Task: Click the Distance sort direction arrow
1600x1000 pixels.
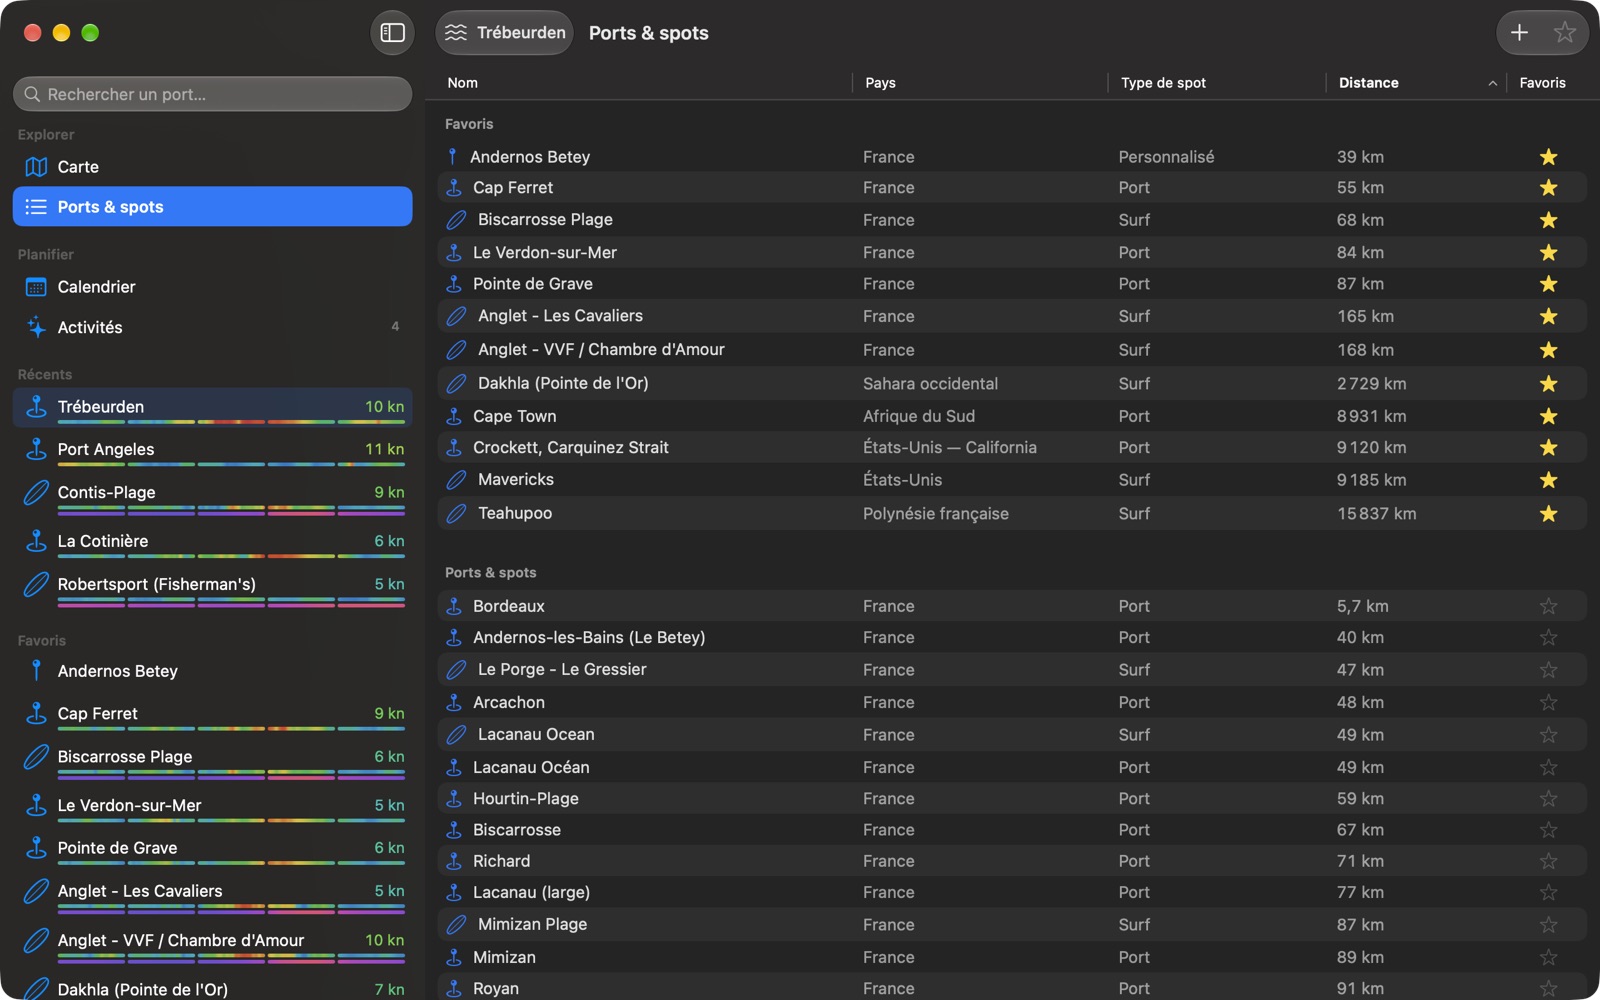Action: 1492,84
